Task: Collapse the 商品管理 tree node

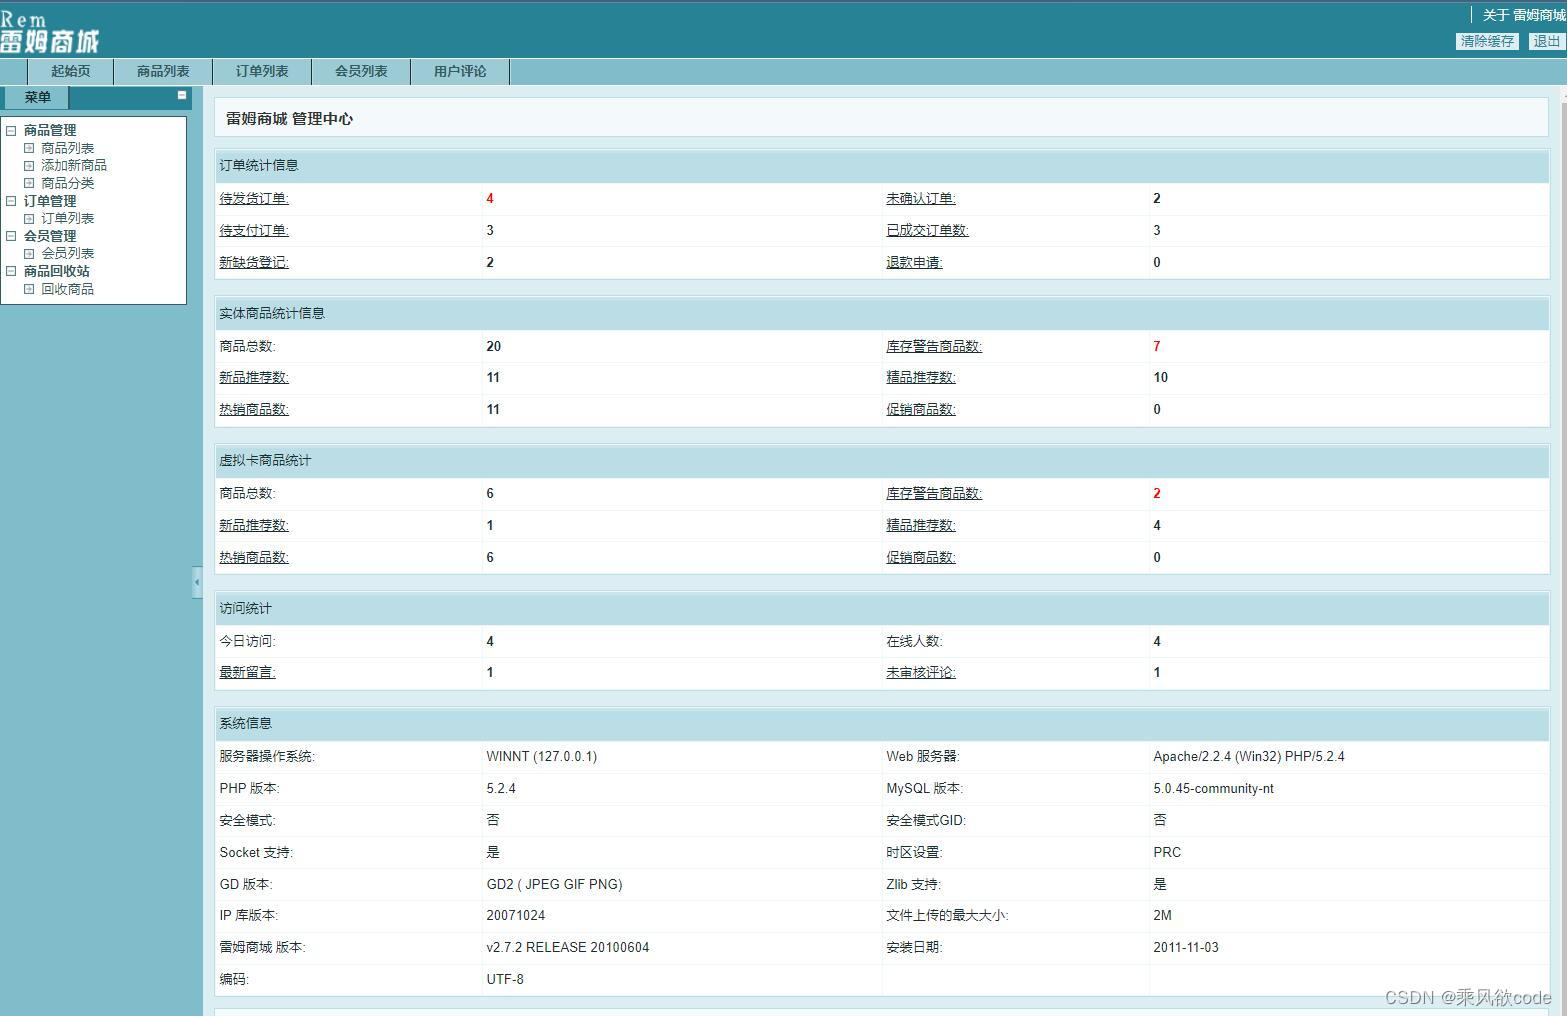Action: pos(12,130)
